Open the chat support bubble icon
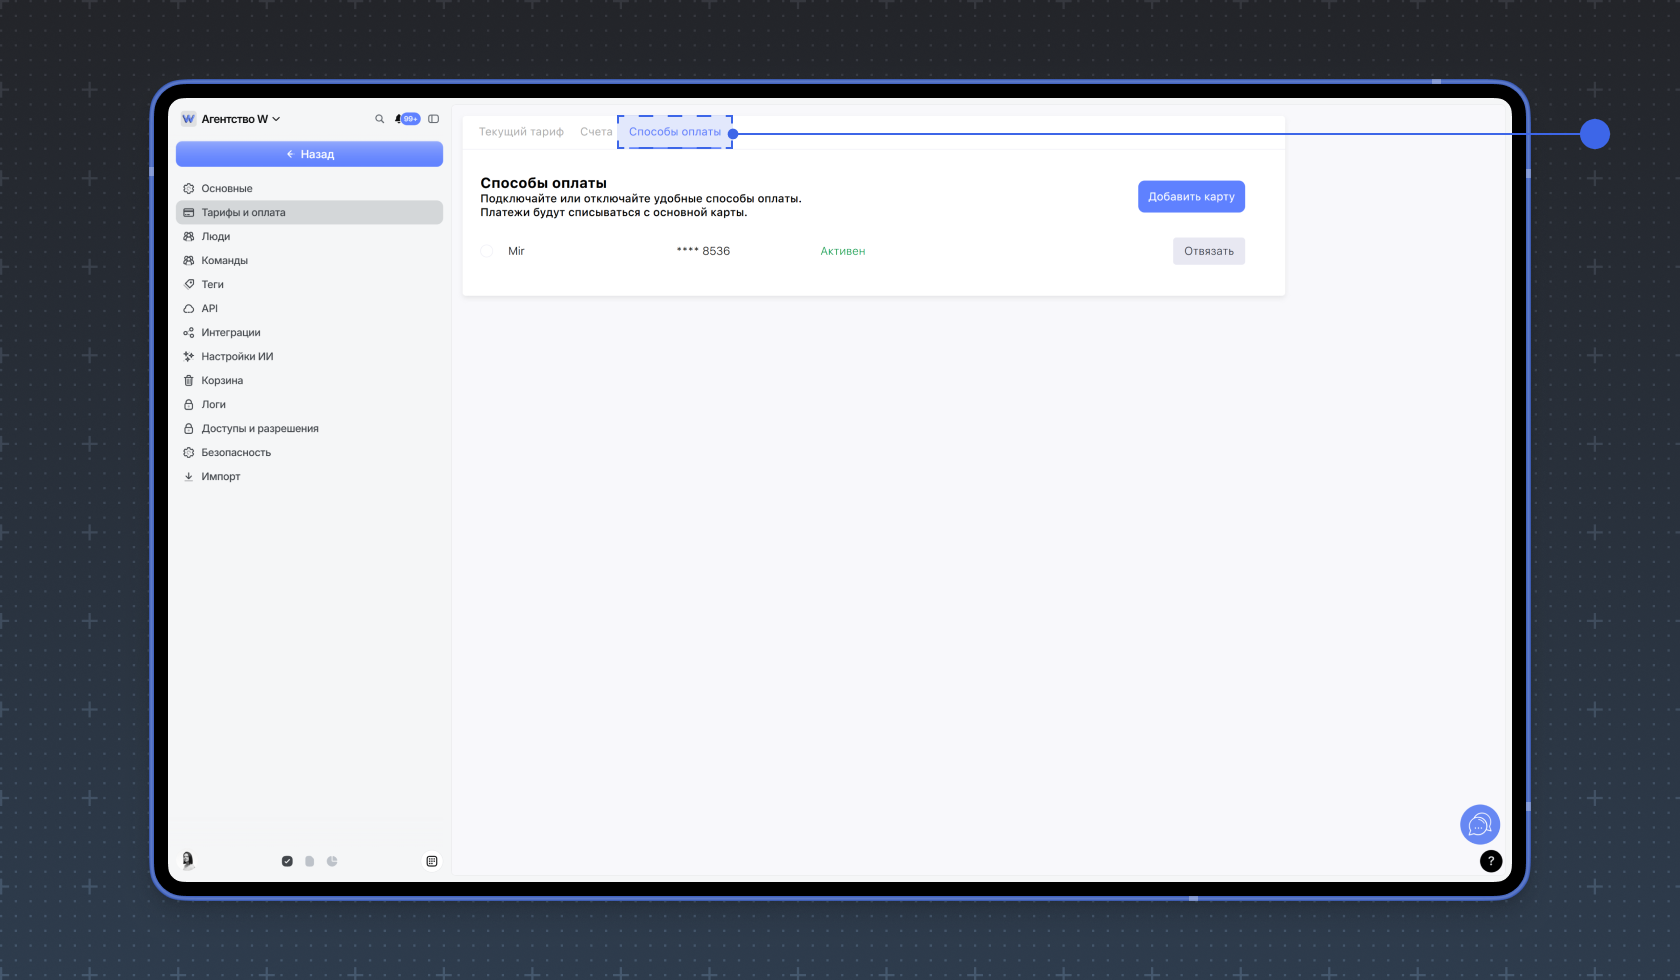This screenshot has width=1680, height=980. coord(1479,825)
